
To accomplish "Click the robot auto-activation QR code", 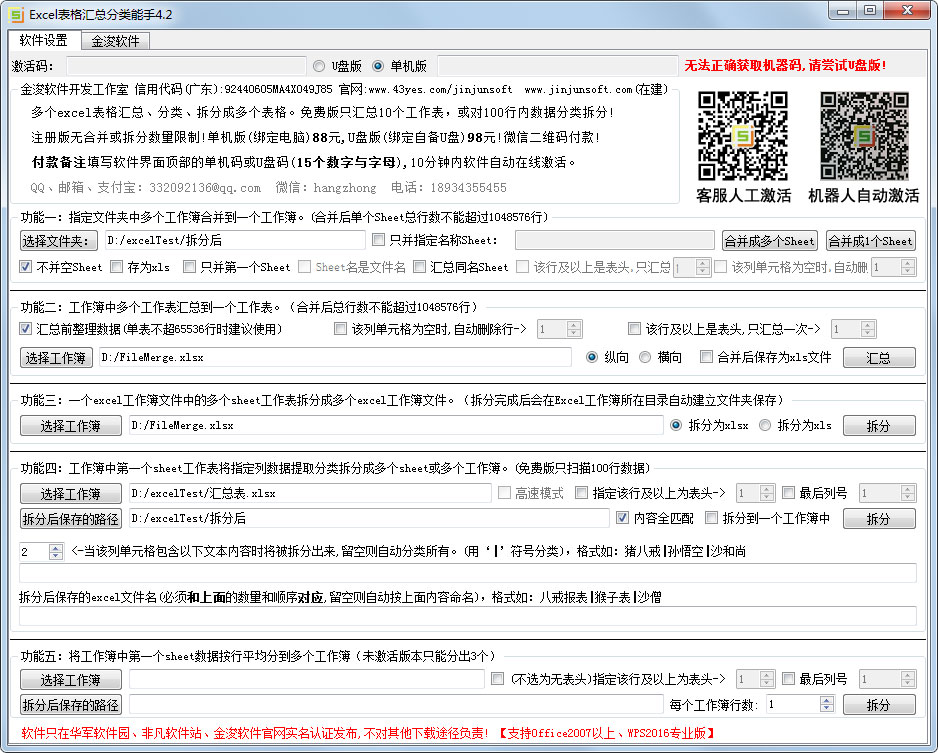I will click(864, 135).
